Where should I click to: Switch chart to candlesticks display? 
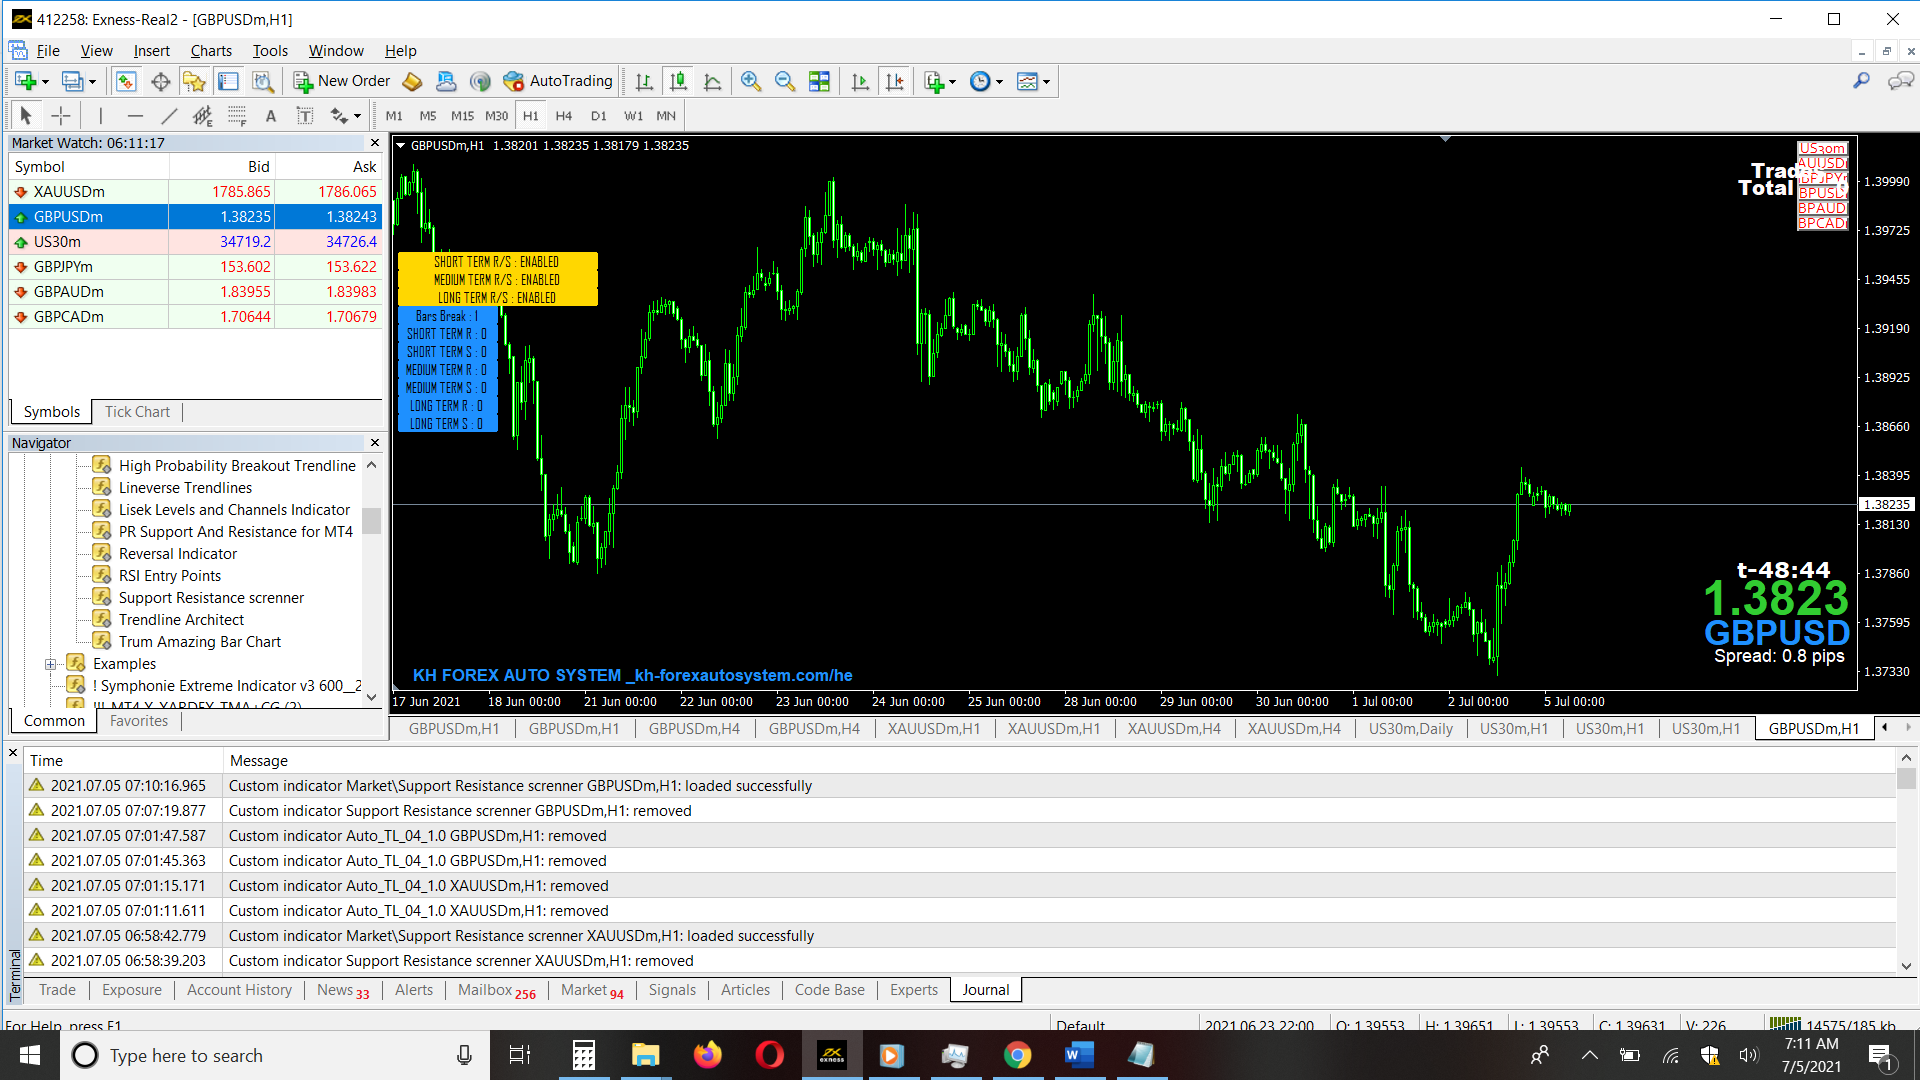[678, 82]
